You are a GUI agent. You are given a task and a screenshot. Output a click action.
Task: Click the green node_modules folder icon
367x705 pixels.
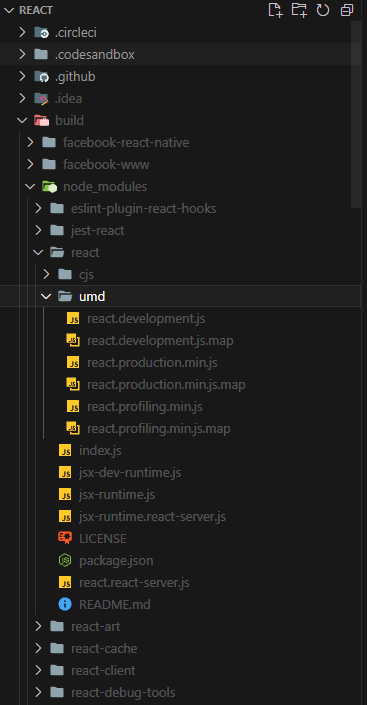point(49,187)
